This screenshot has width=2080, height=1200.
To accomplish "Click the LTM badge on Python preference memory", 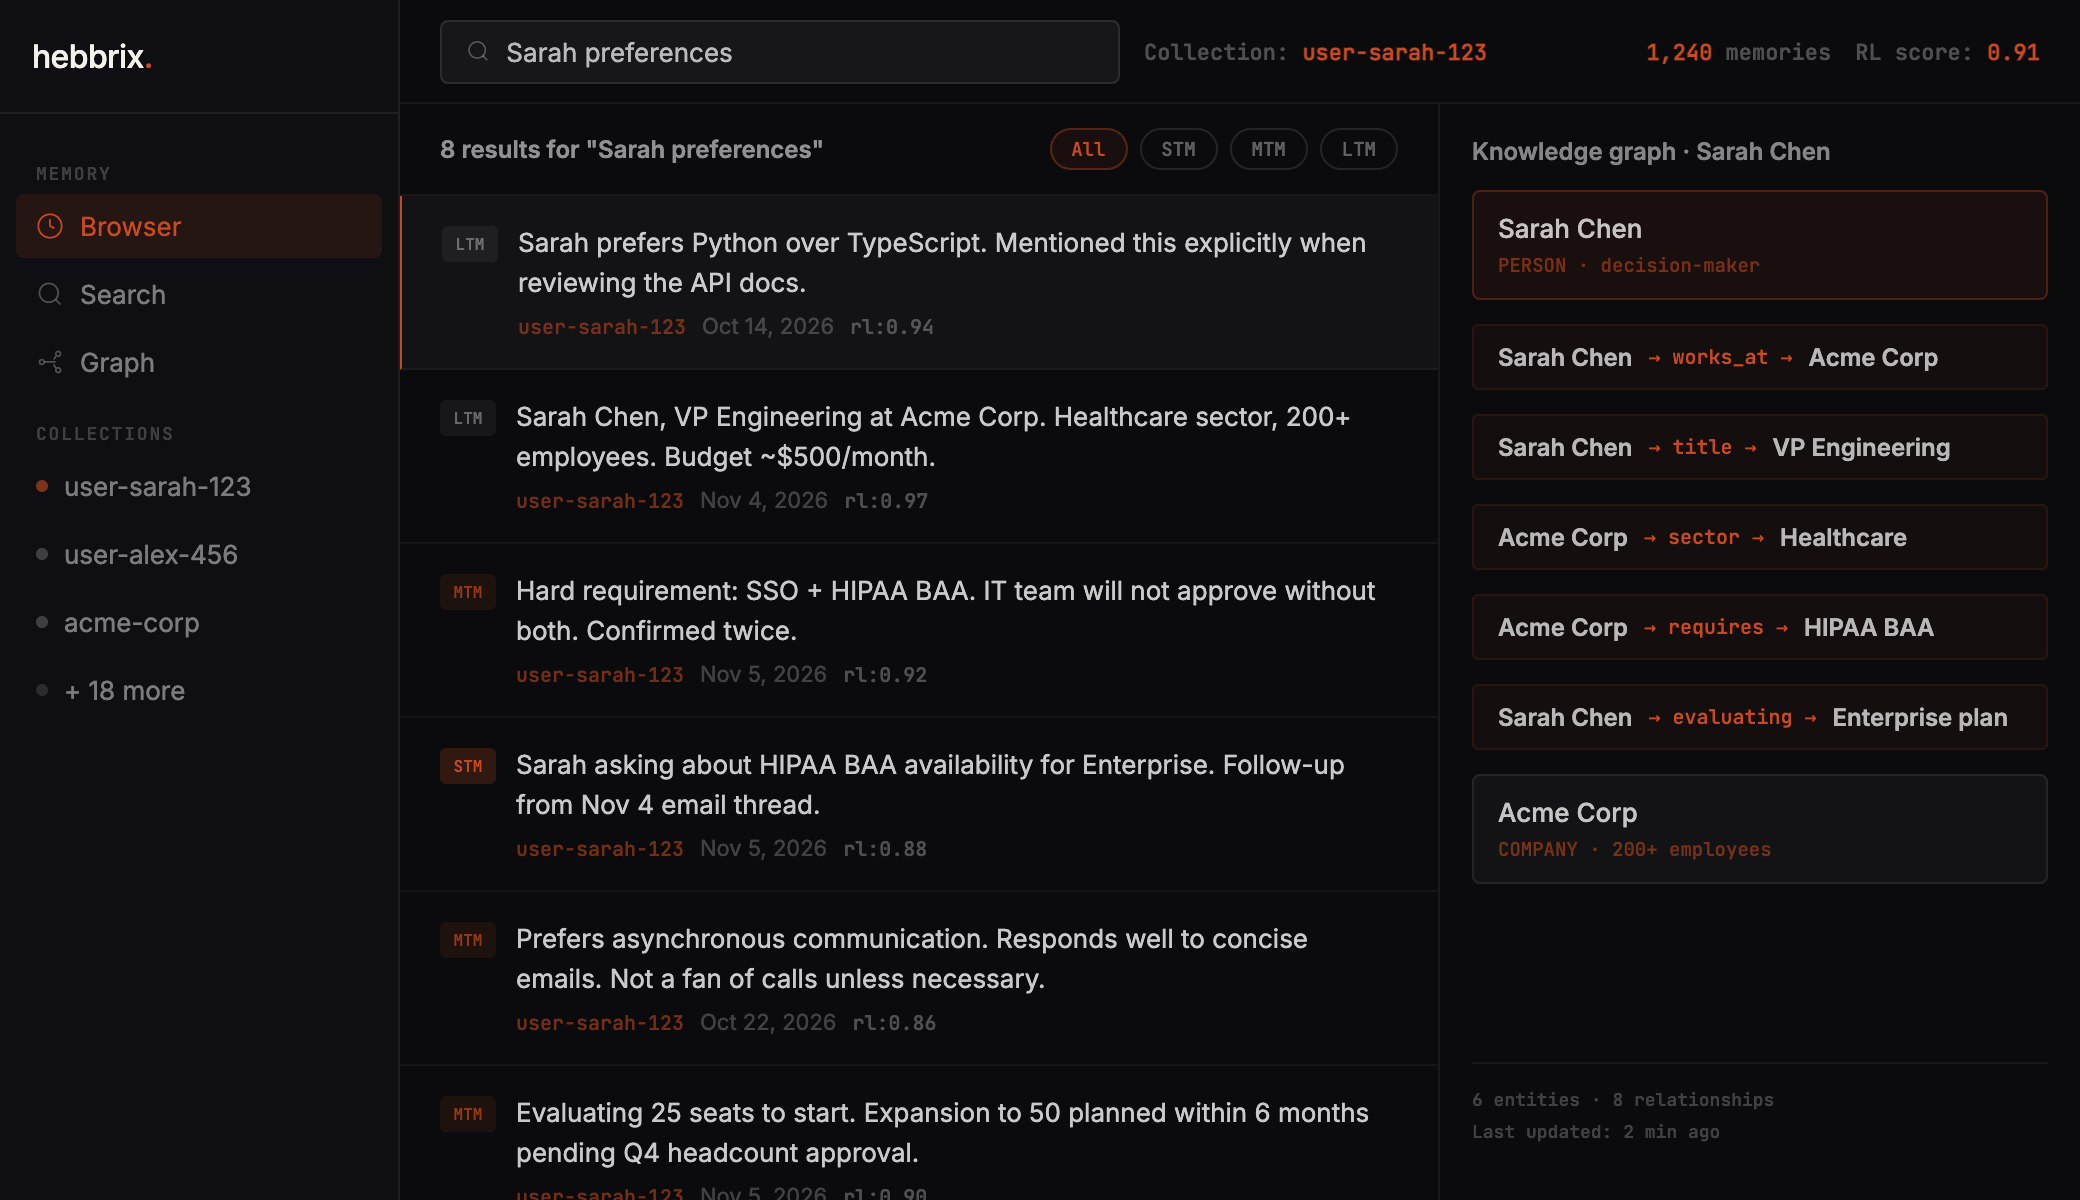I will 470,244.
